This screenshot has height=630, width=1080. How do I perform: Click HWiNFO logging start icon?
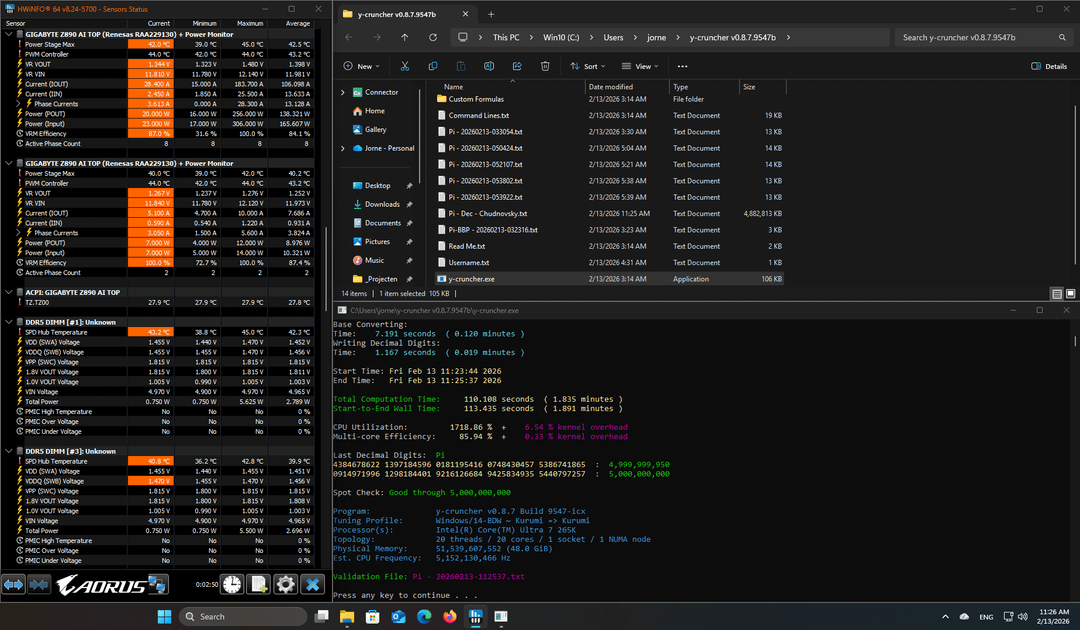258,584
